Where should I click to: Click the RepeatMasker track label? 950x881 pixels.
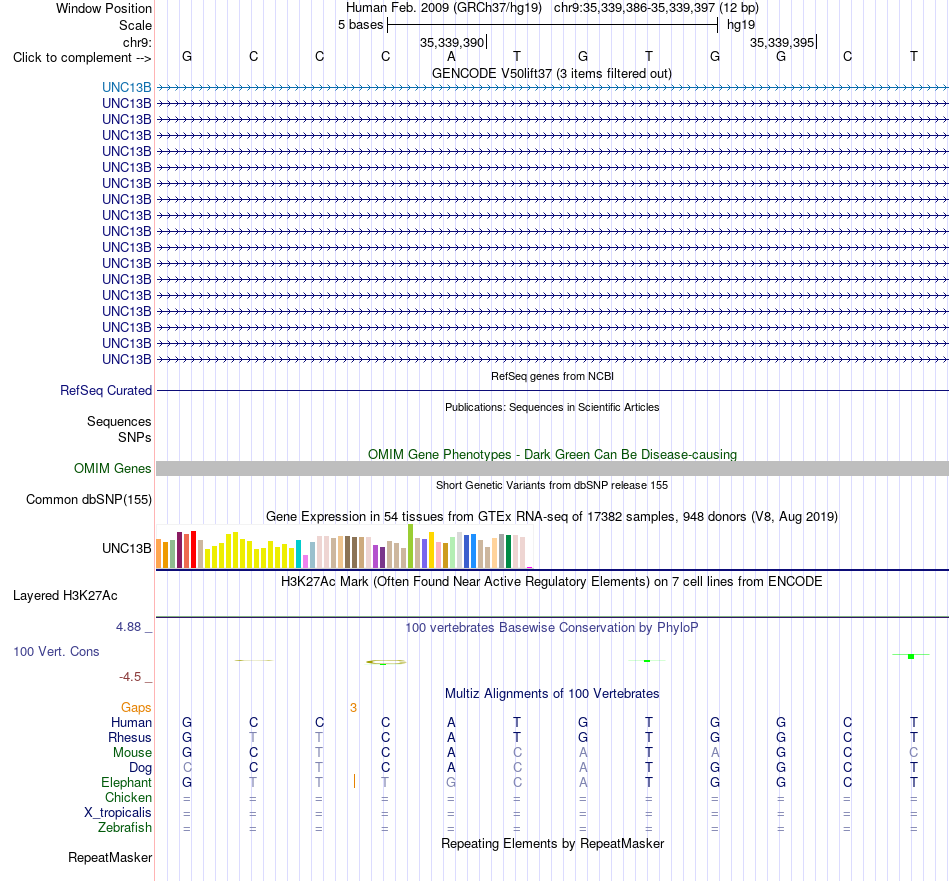click(x=110, y=857)
